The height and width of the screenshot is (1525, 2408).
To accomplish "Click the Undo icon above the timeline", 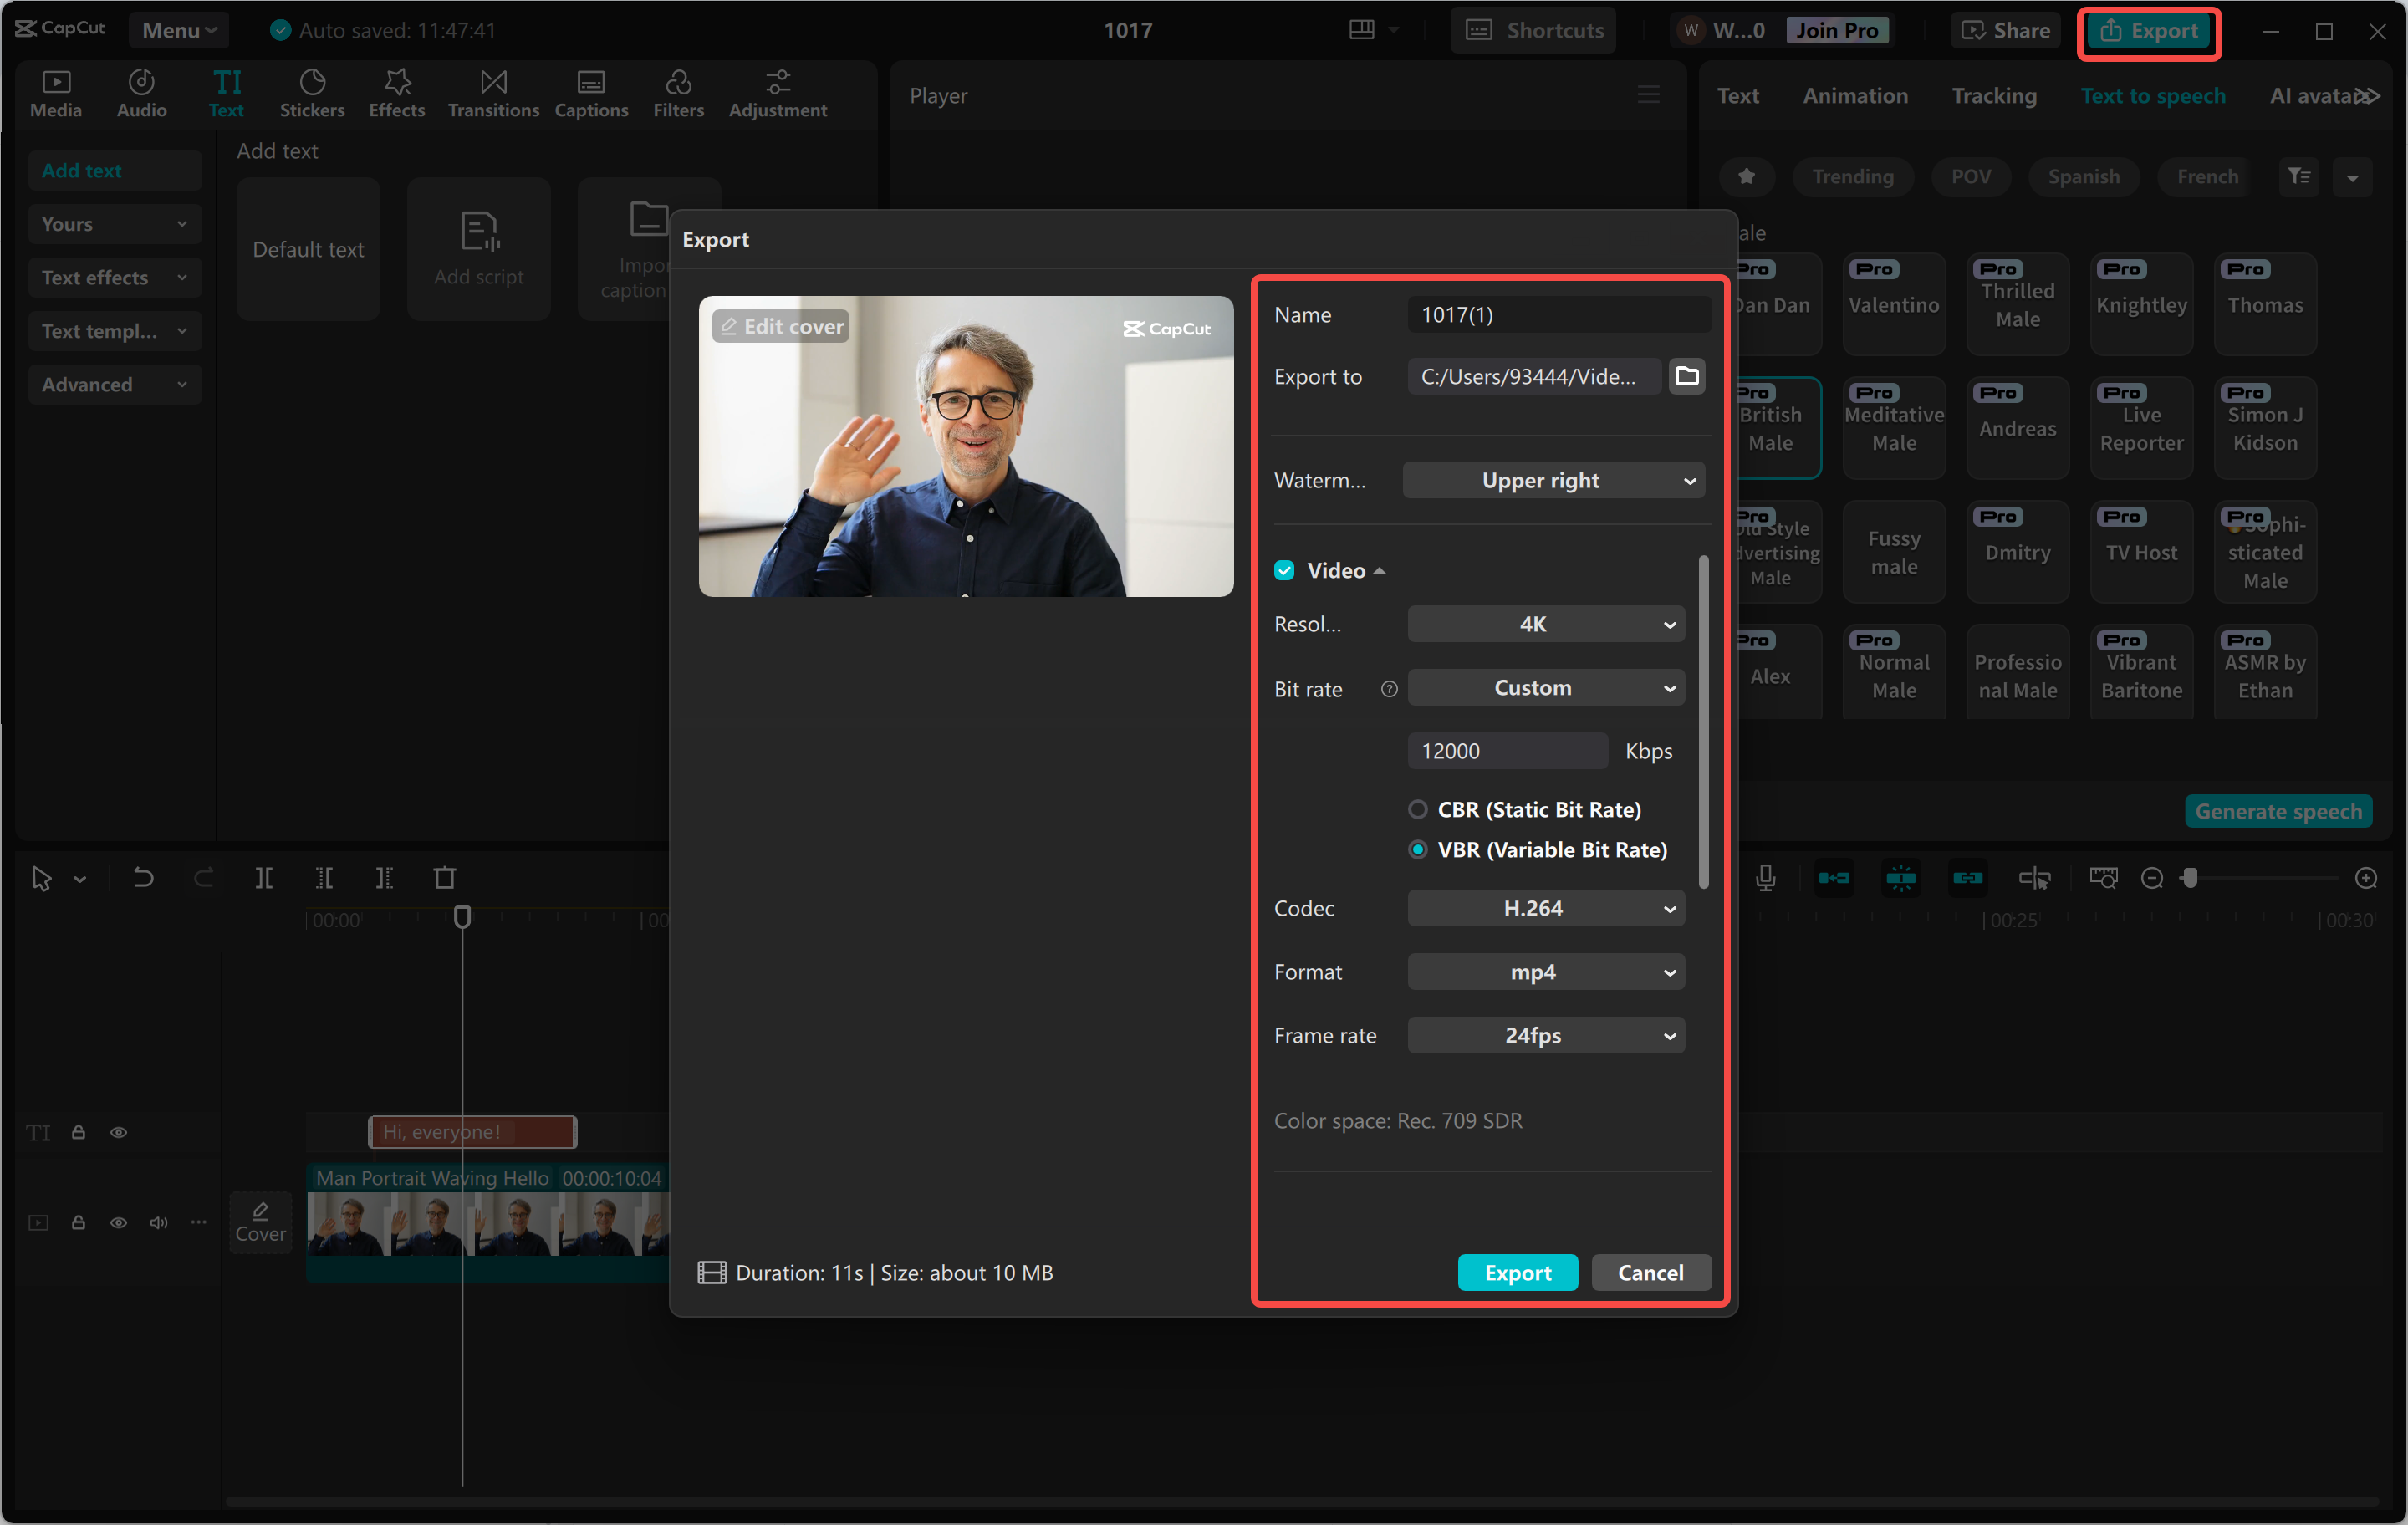I will (143, 878).
